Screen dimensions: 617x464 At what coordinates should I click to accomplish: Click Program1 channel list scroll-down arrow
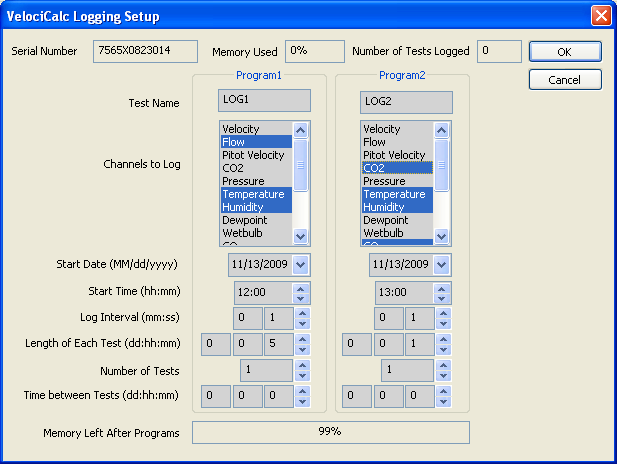pyautogui.click(x=301, y=237)
